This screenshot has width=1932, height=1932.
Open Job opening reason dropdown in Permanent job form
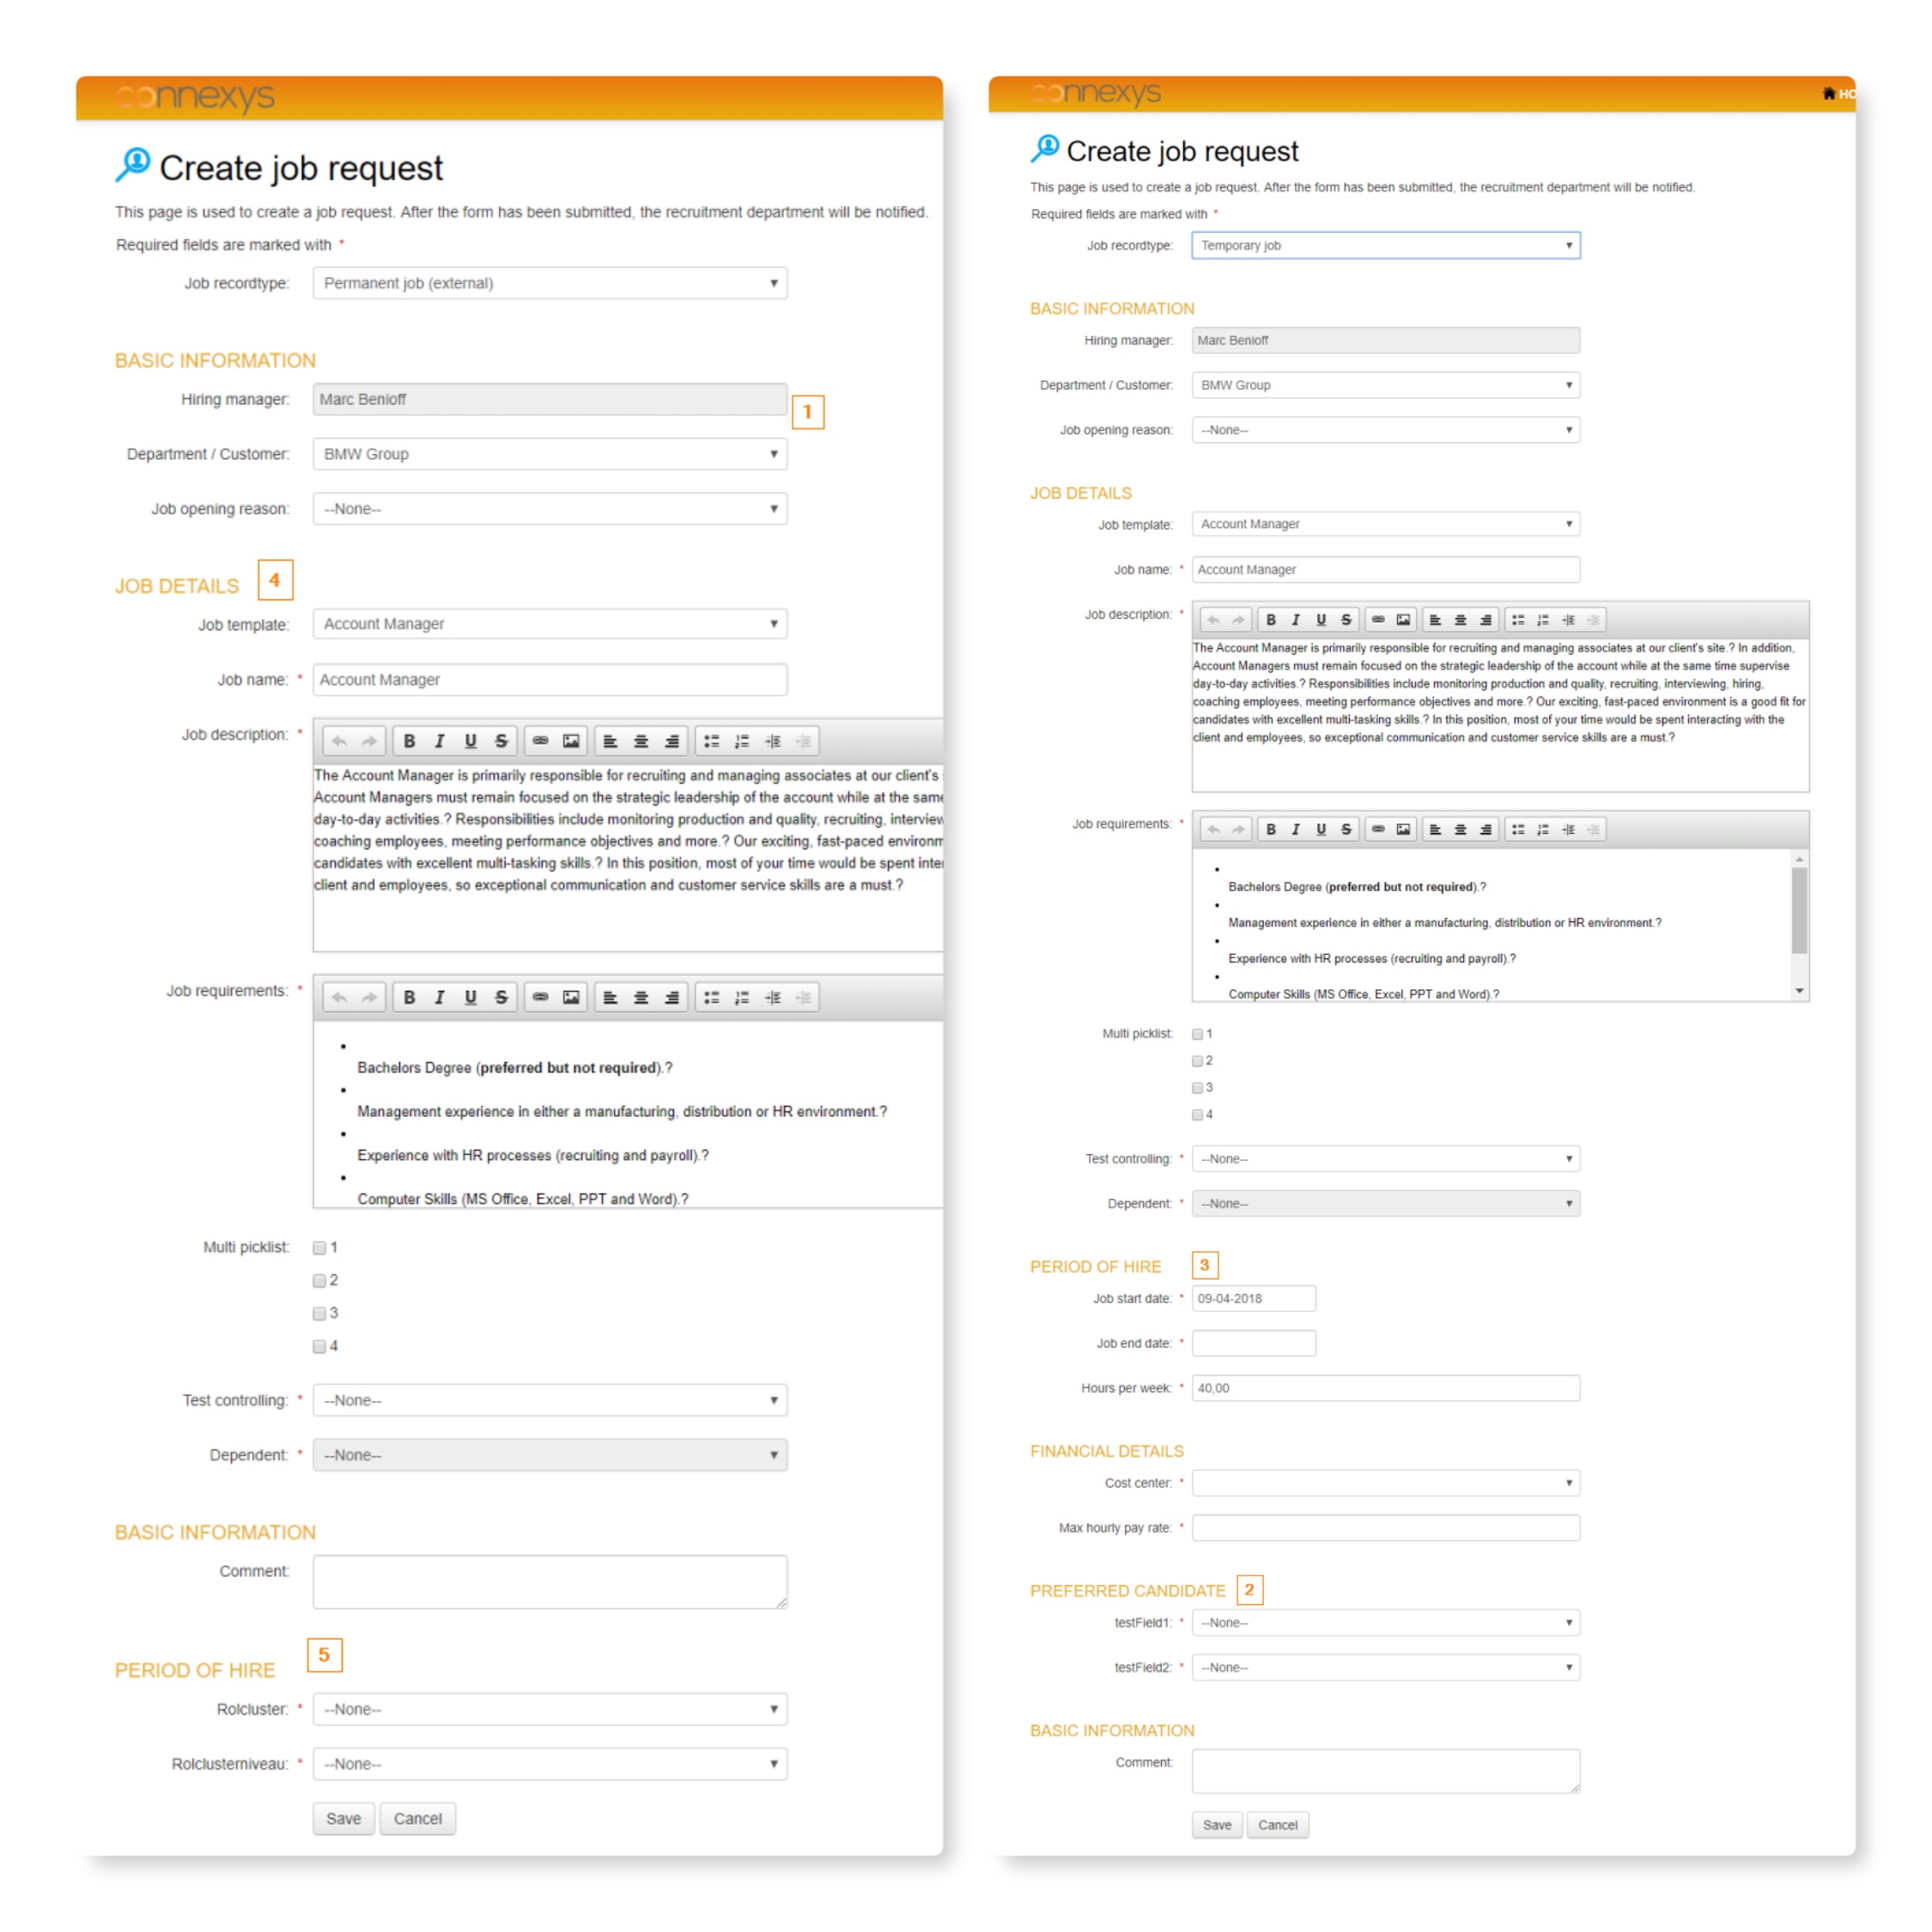click(550, 509)
